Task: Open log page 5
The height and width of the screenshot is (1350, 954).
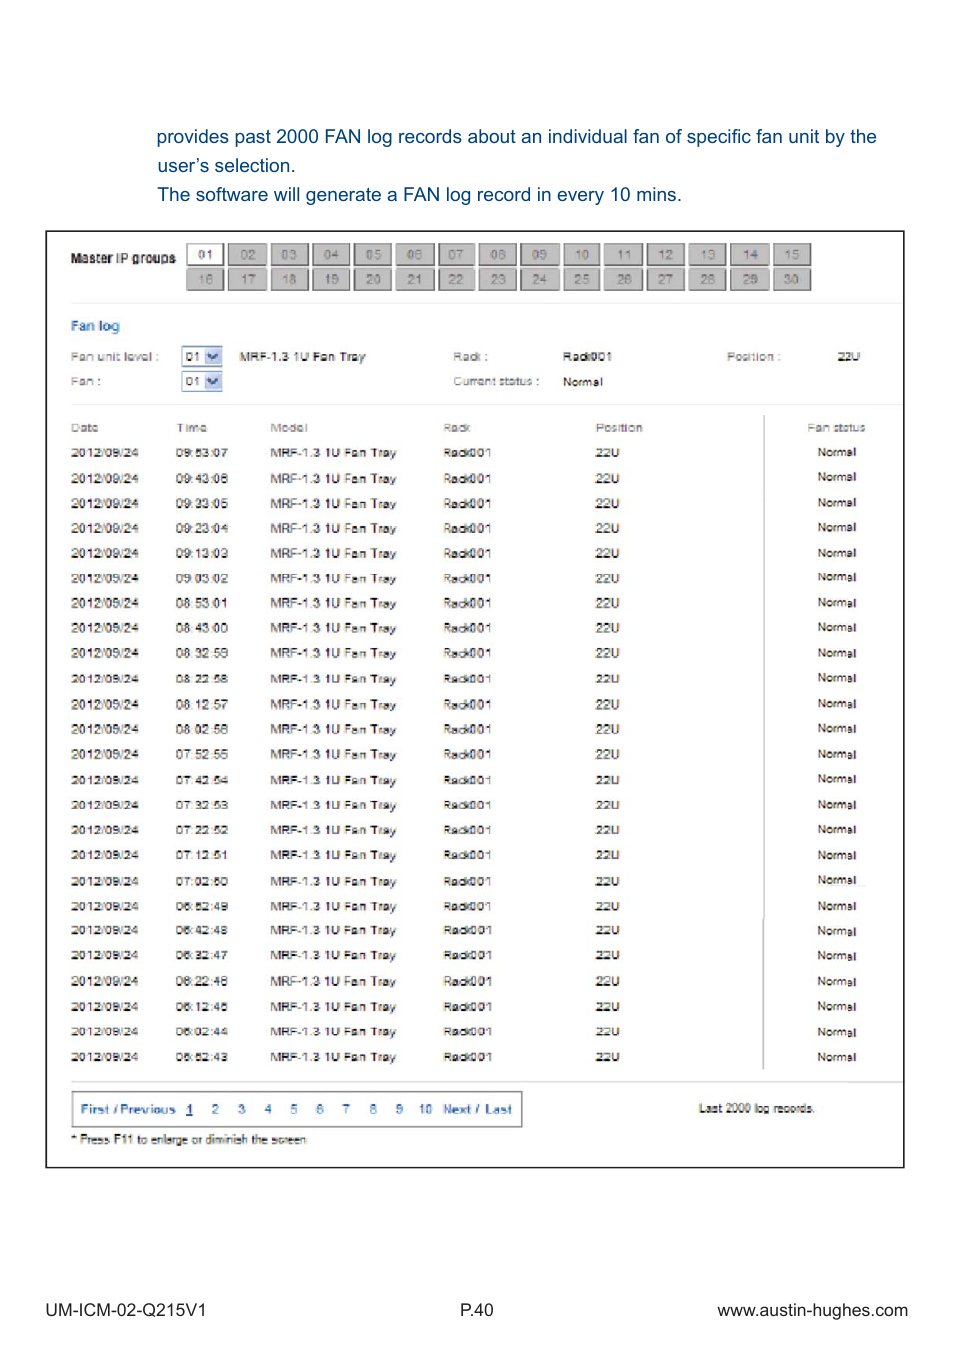Action: tap(294, 1109)
